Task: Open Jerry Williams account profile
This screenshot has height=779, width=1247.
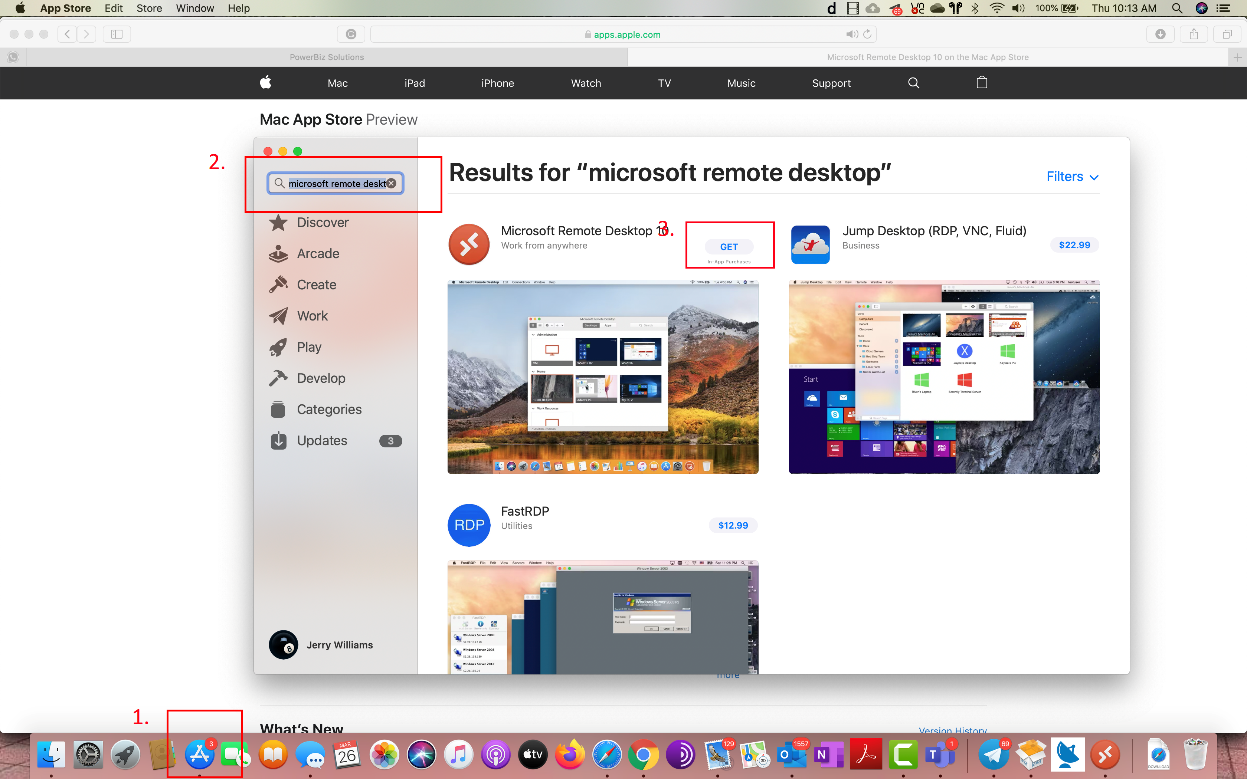Action: click(x=321, y=645)
